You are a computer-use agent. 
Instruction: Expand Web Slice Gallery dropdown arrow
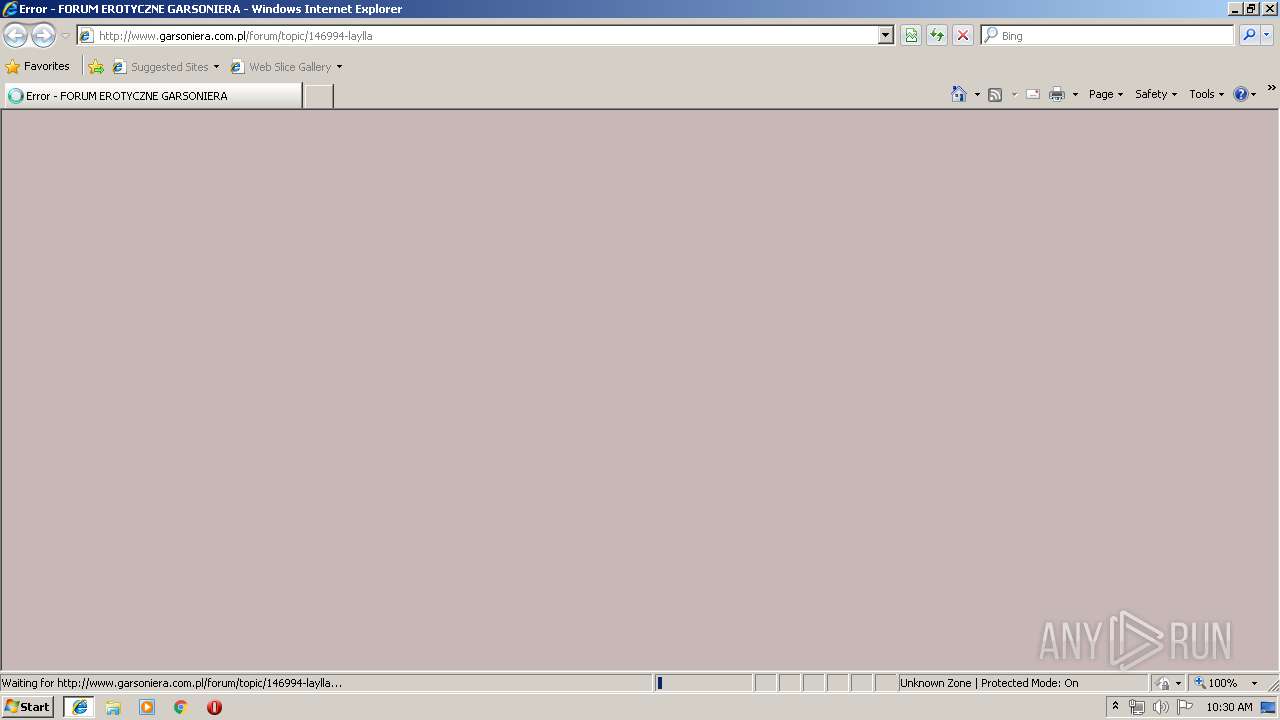point(339,67)
